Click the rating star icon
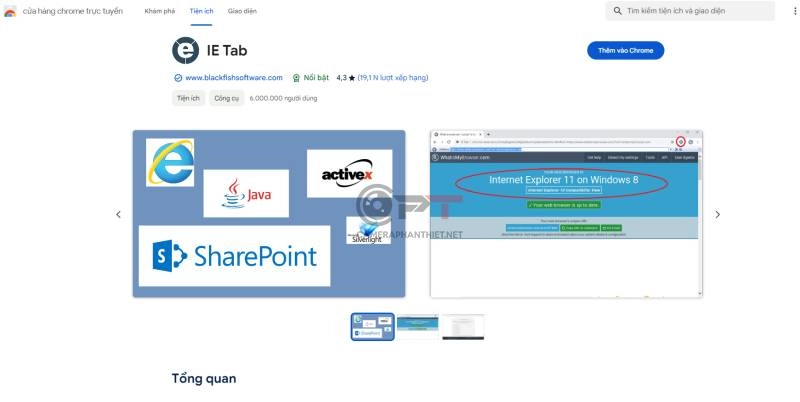Viewport: 800px width, 402px height. [352, 77]
